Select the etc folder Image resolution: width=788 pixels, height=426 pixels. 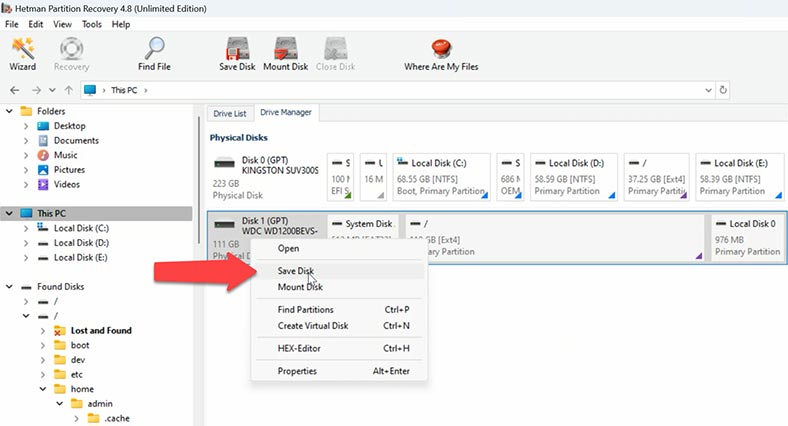76,374
